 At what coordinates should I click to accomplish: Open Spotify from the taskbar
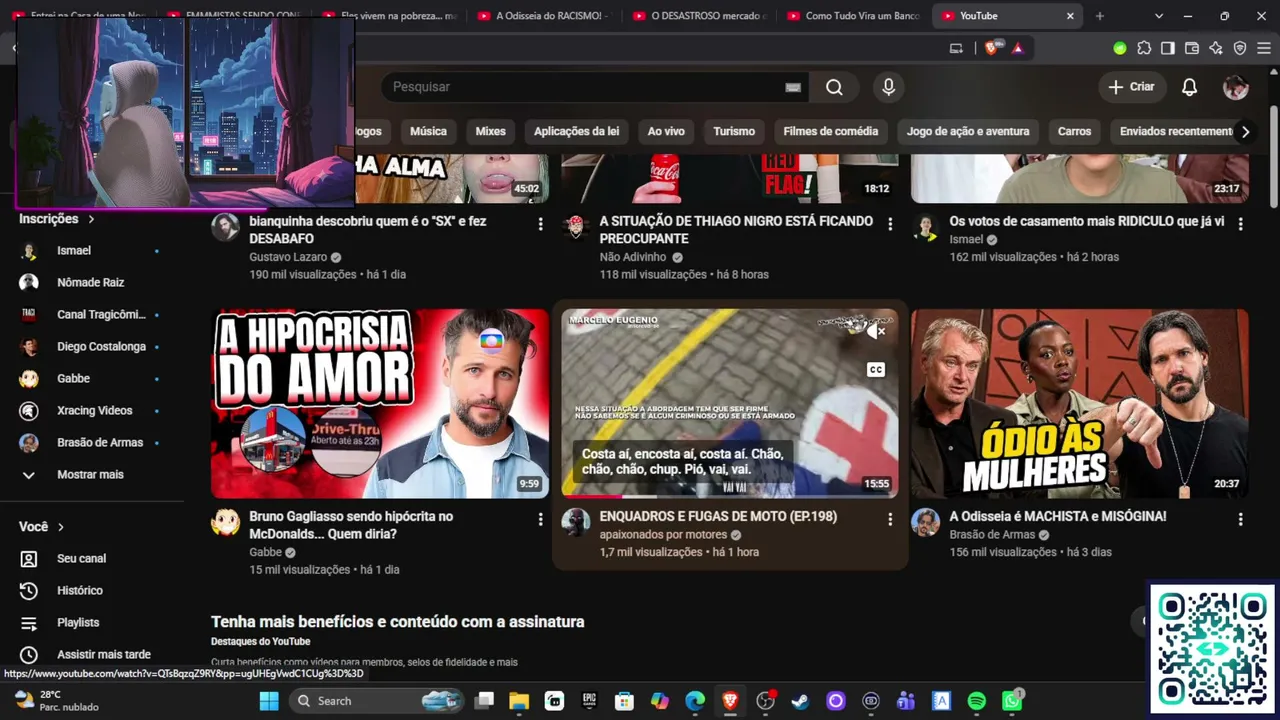point(977,701)
